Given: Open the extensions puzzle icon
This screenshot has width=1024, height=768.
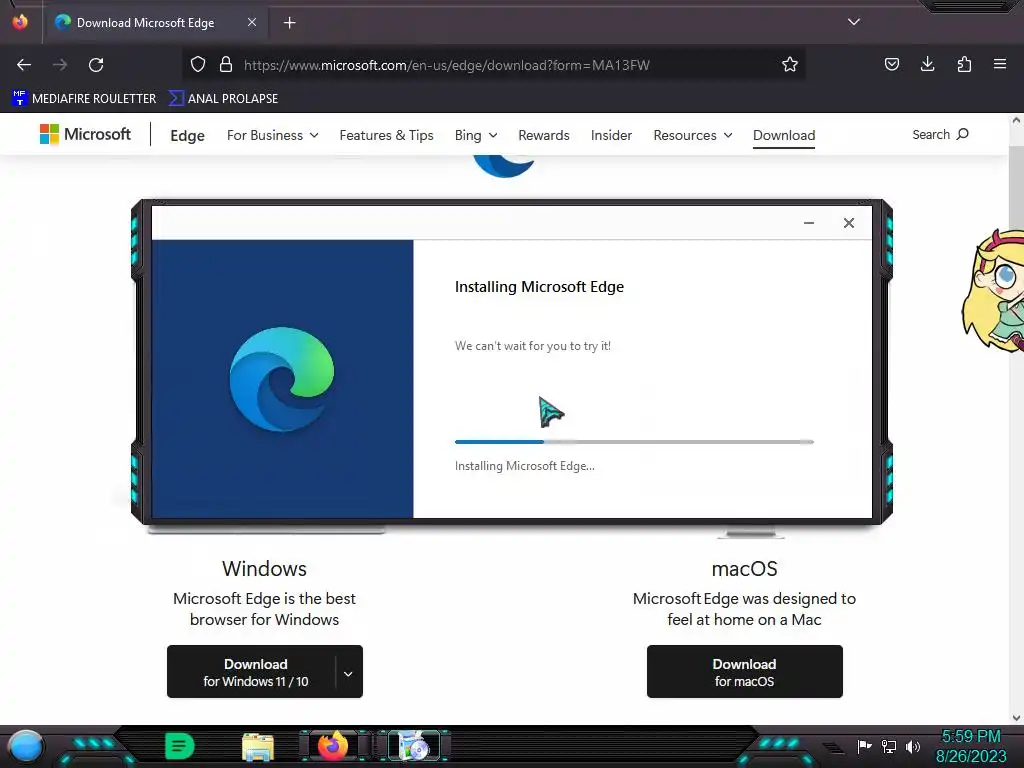Looking at the screenshot, I should click(x=964, y=64).
